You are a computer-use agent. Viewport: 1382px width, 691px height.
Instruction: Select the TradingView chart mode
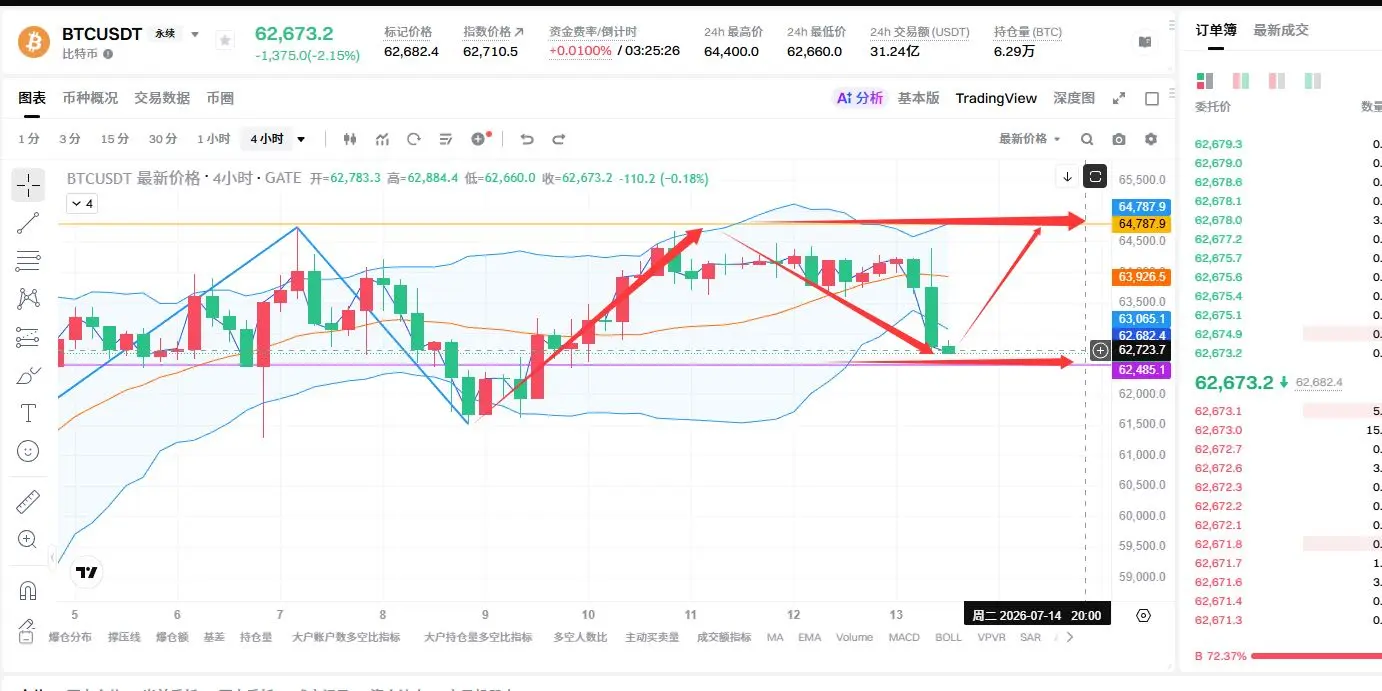(996, 98)
